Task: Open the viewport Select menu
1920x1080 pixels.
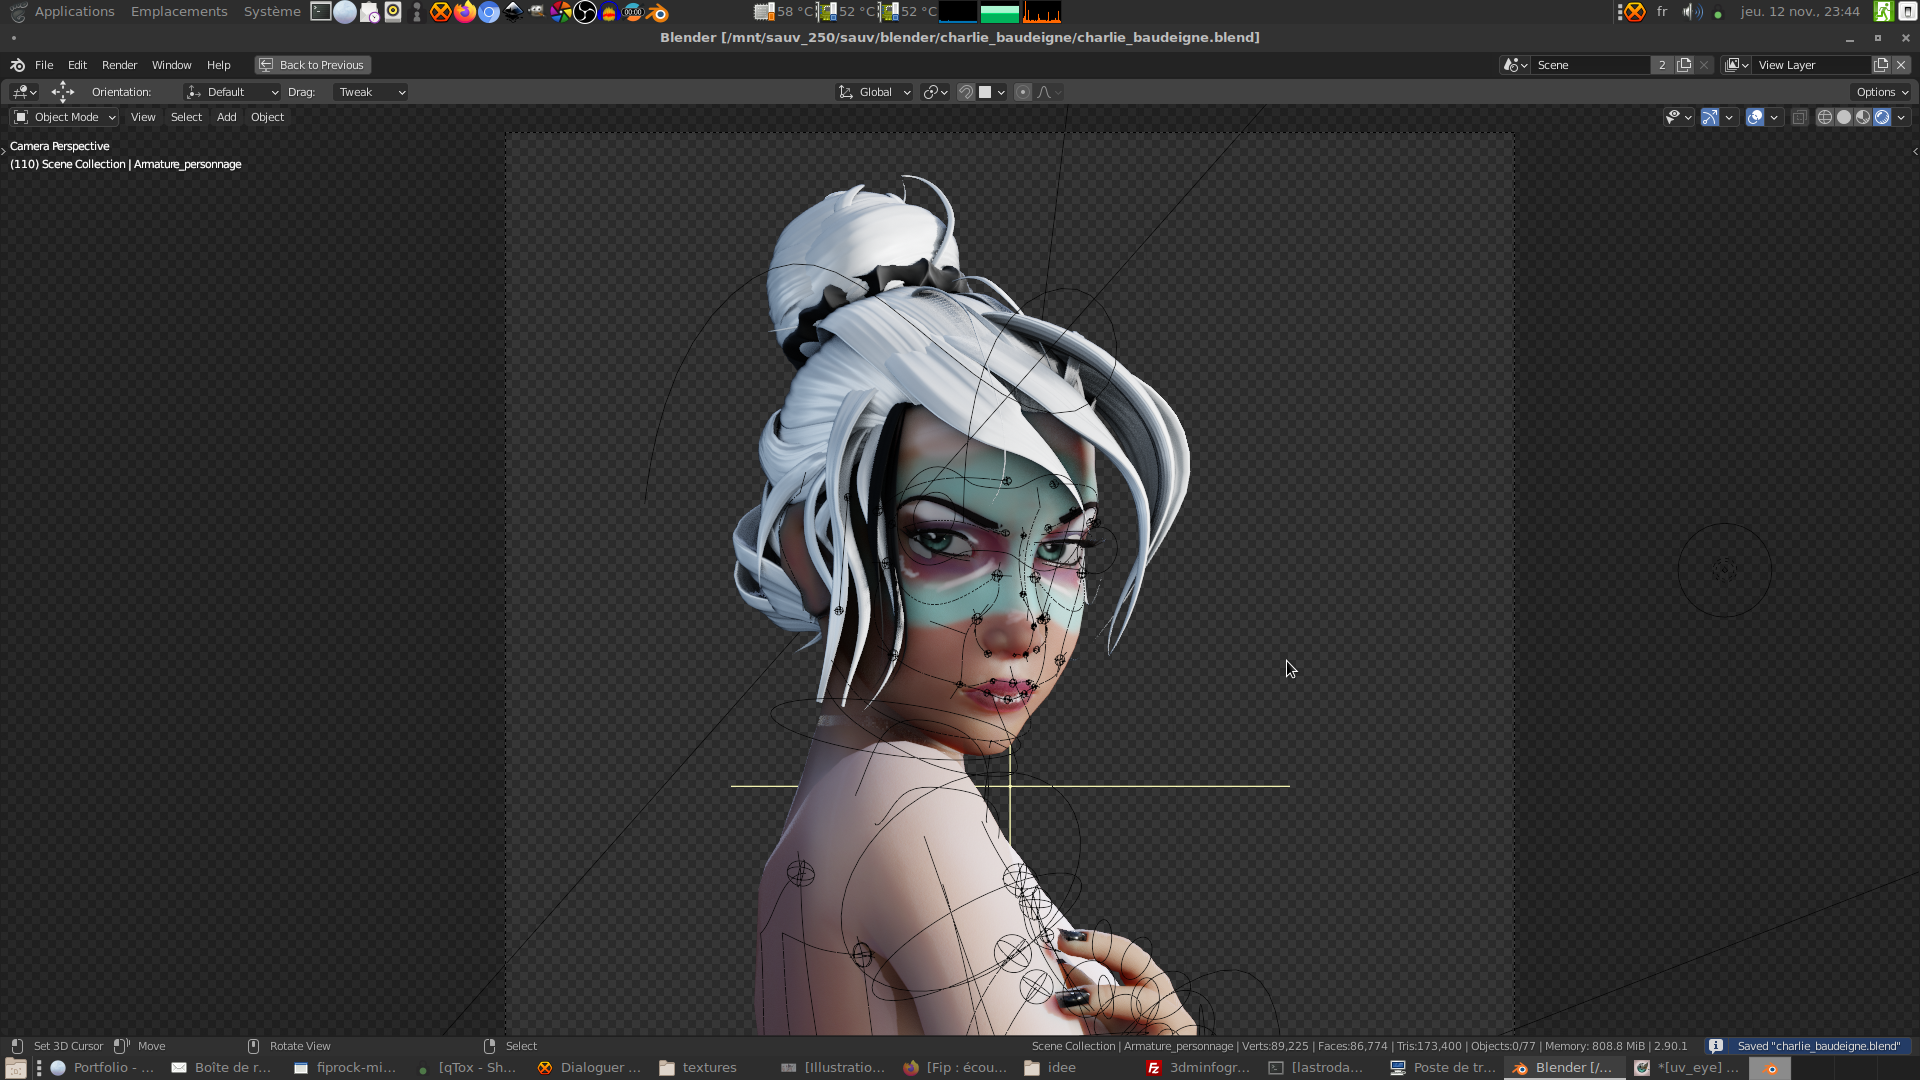Action: pyautogui.click(x=186, y=118)
